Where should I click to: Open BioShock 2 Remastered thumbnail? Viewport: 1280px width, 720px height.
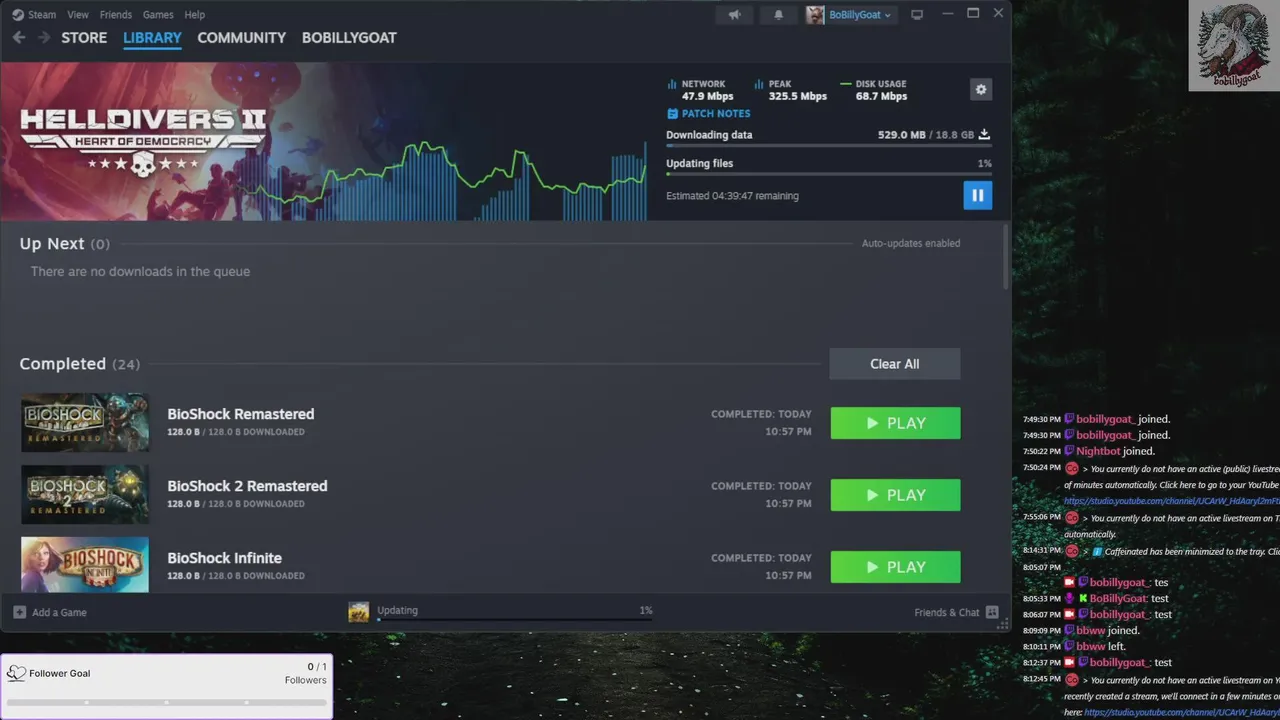tap(85, 494)
